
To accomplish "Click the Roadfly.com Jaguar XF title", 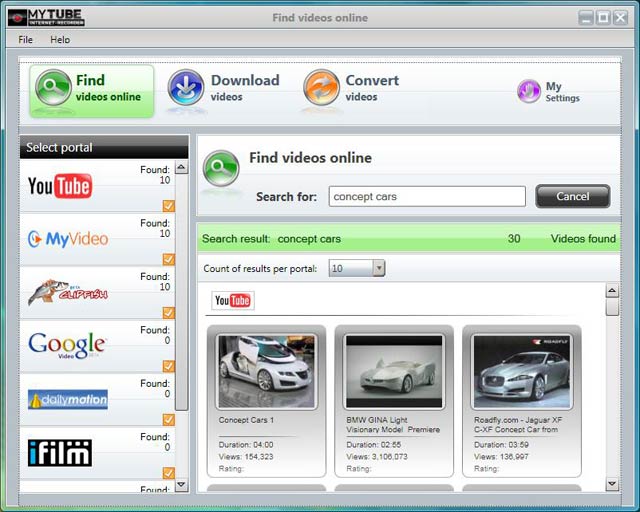I will (518, 425).
